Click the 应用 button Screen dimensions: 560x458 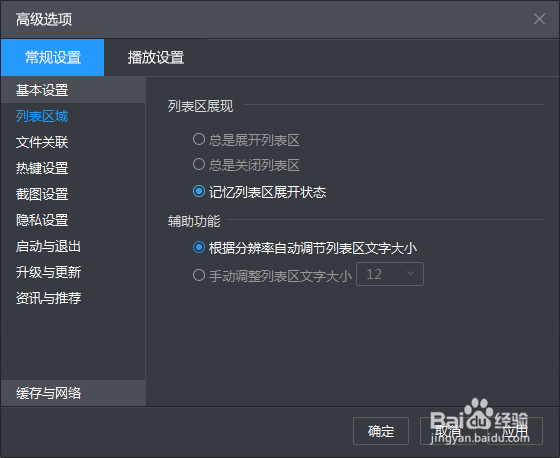pyautogui.click(x=515, y=431)
